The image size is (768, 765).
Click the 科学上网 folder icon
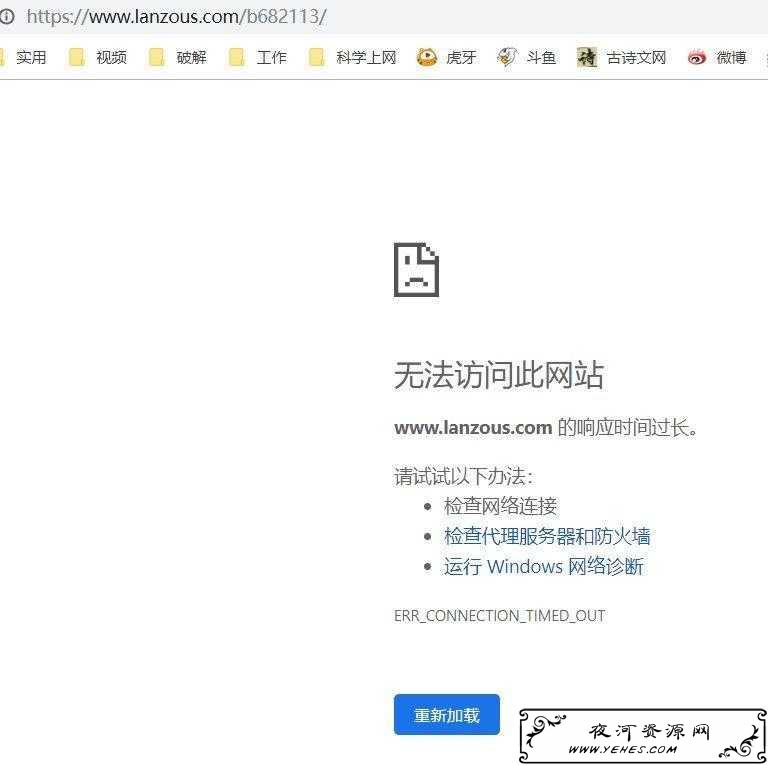[x=316, y=57]
